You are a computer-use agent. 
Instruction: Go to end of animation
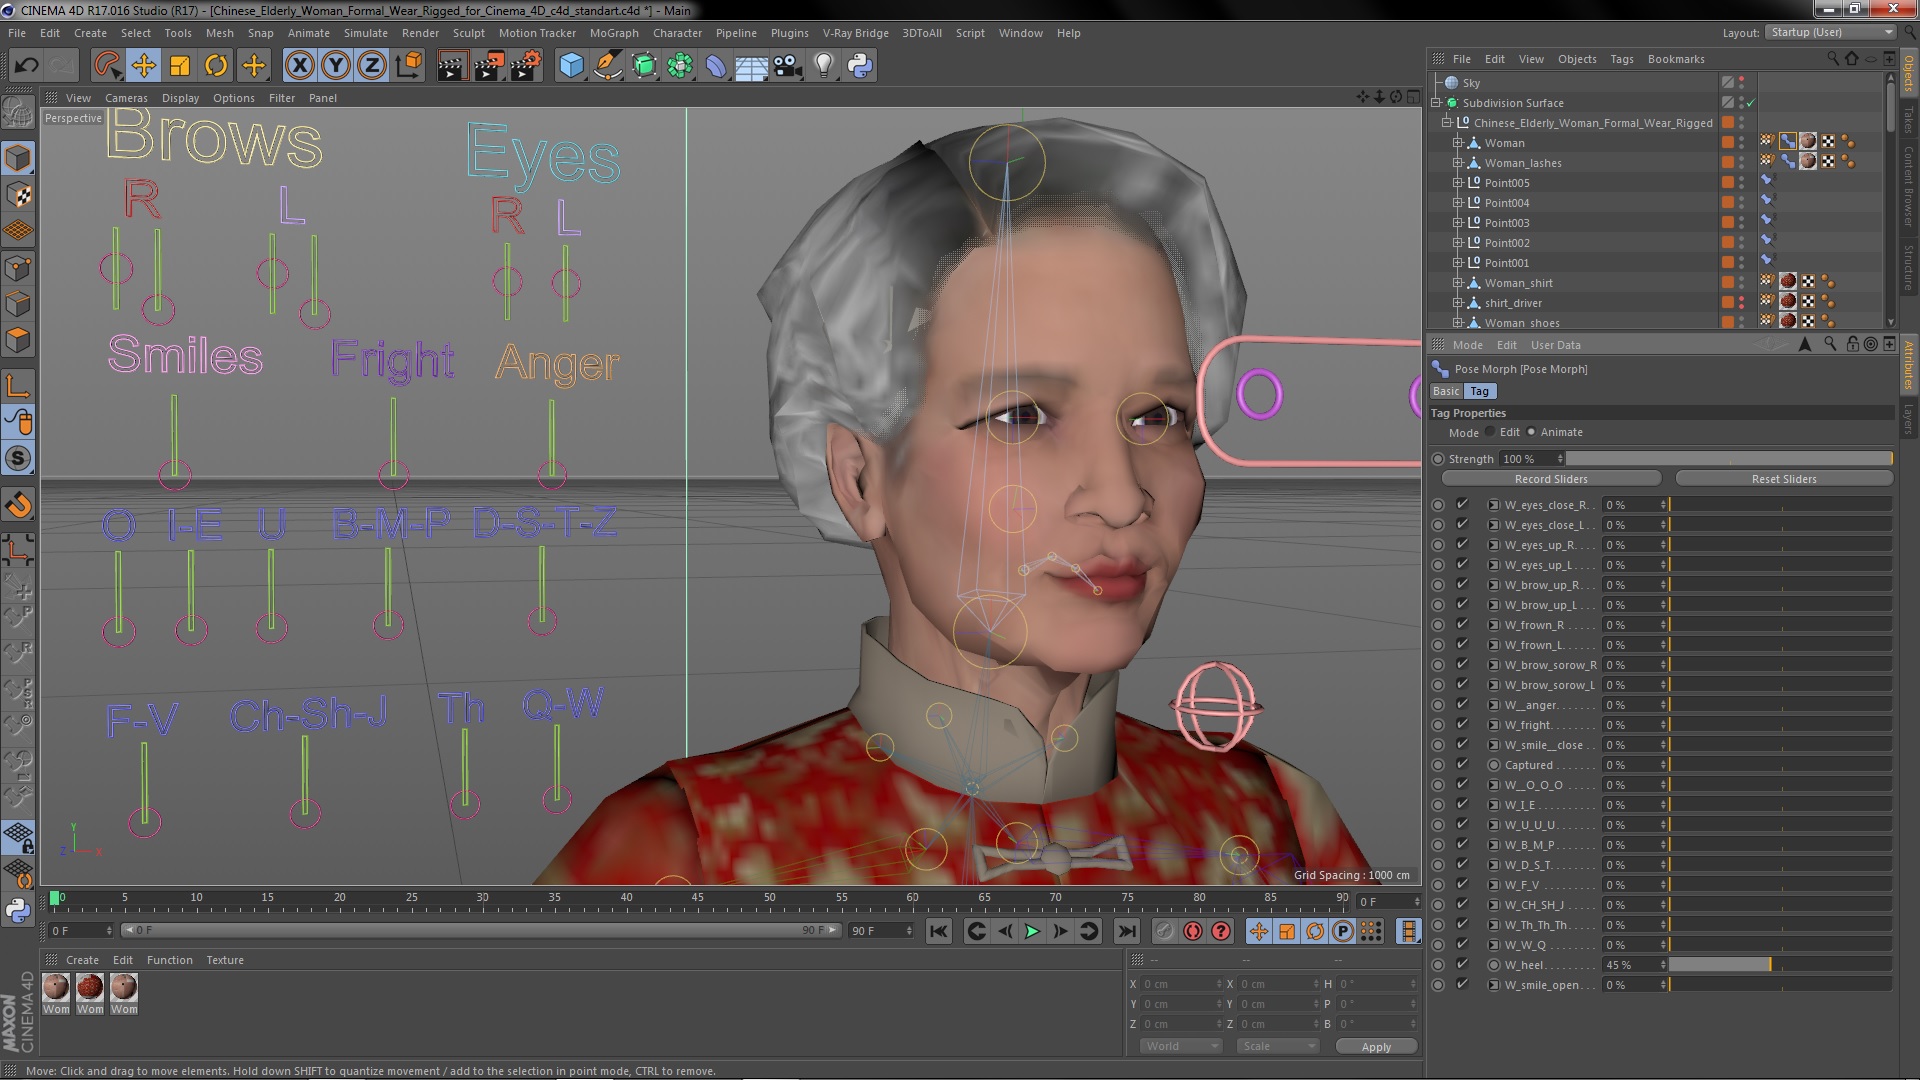pos(1126,931)
